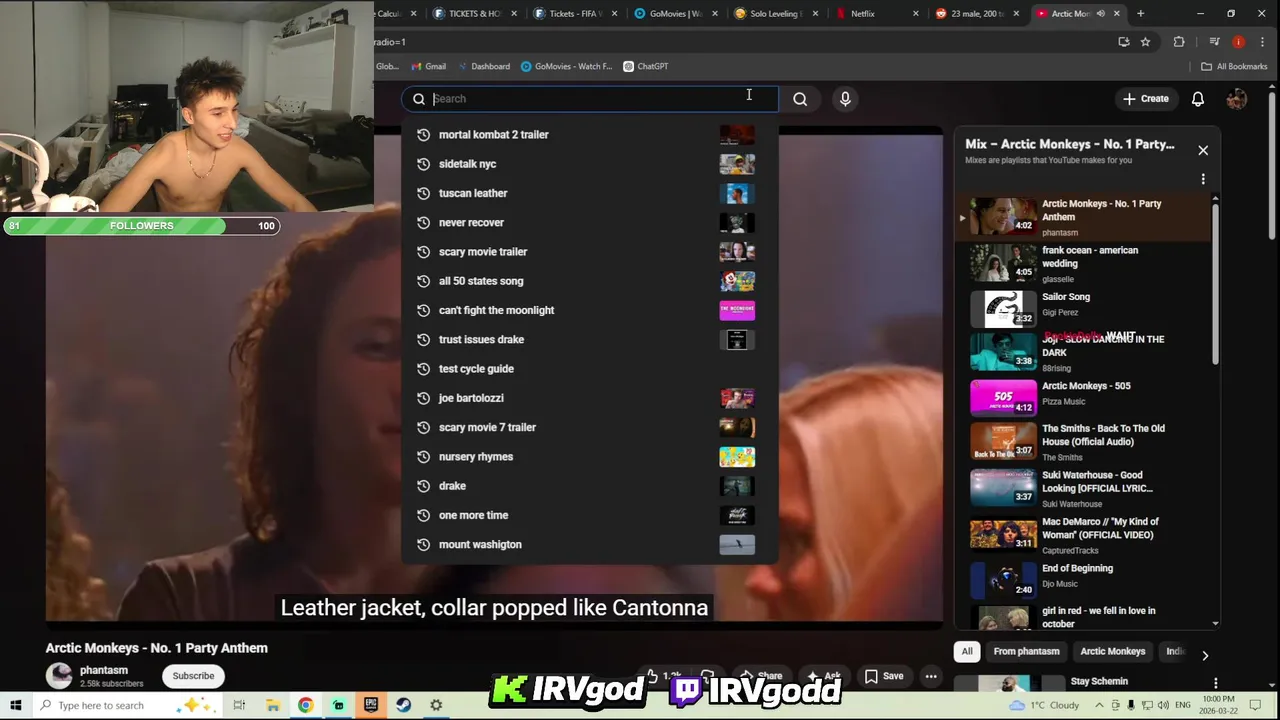The height and width of the screenshot is (720, 1280).
Task: Click the install app icon in address bar
Action: [1124, 42]
